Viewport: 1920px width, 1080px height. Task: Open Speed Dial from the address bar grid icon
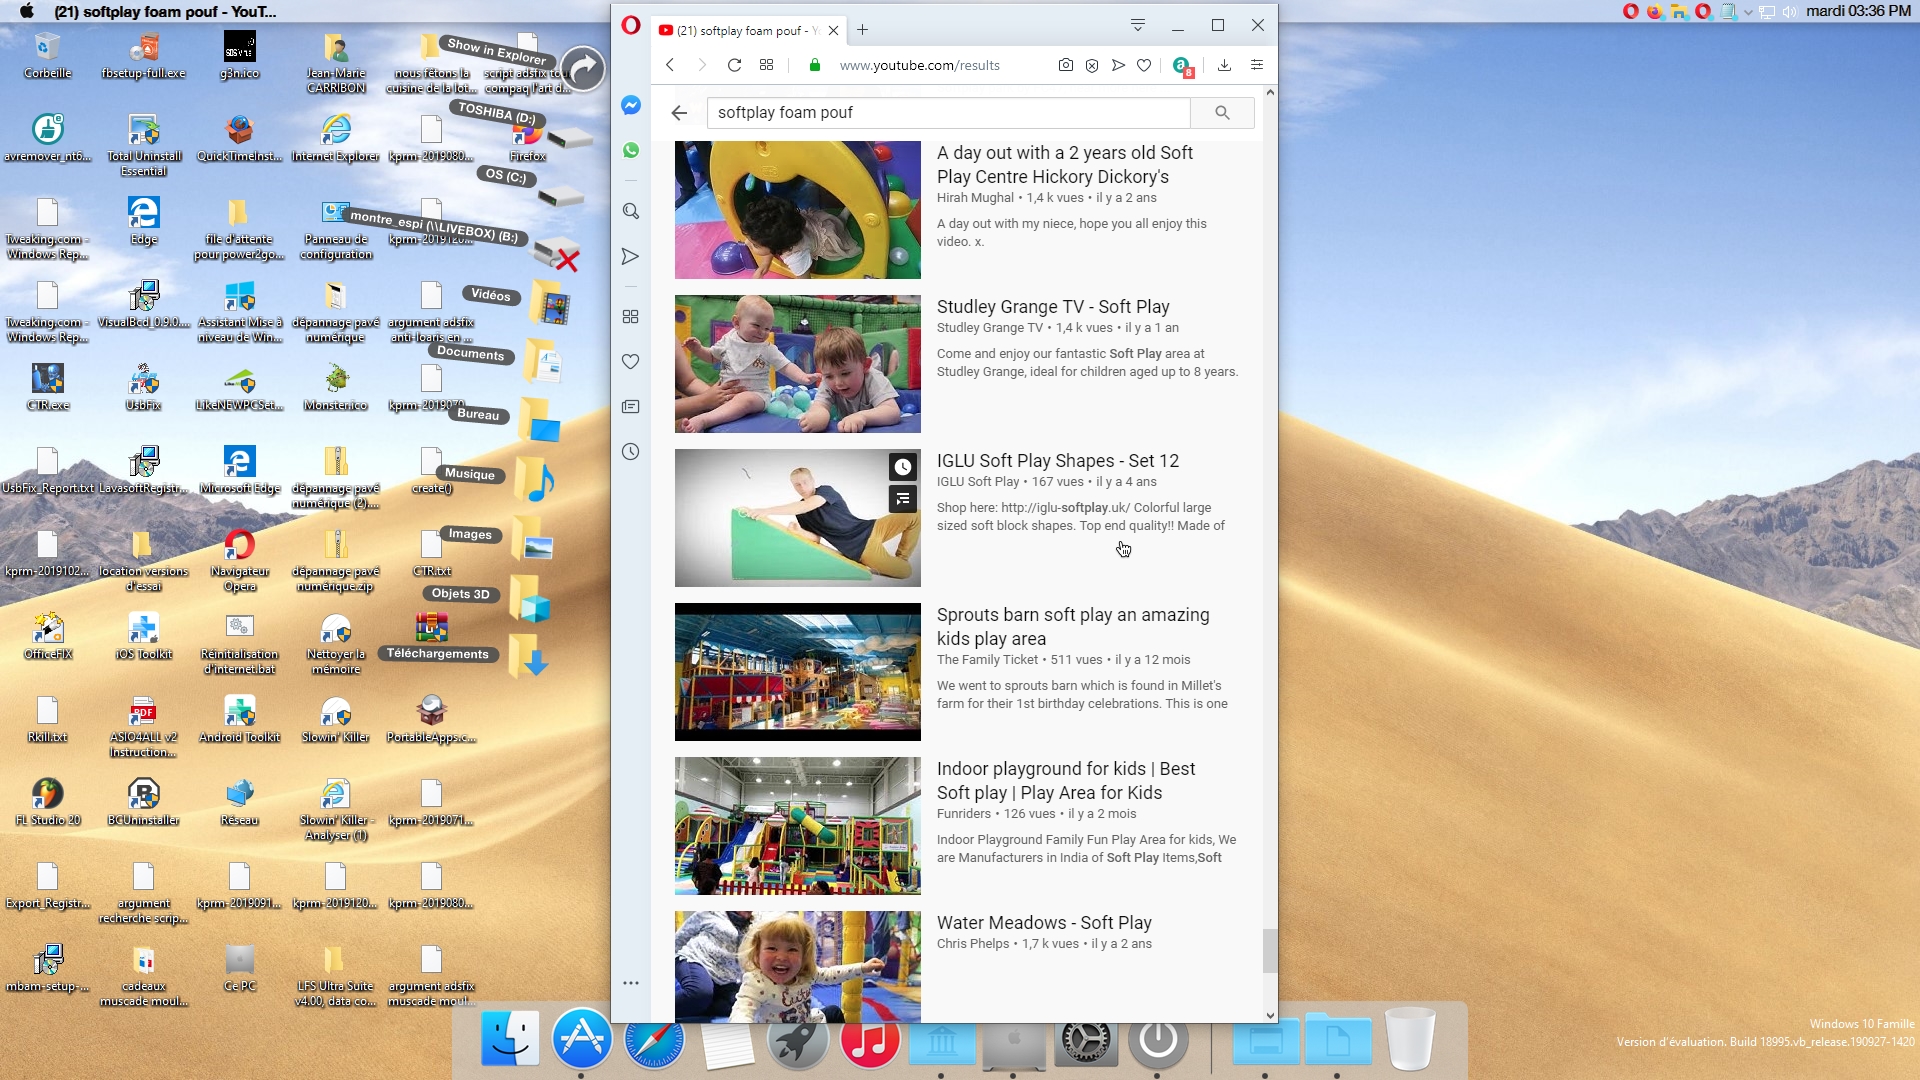766,65
